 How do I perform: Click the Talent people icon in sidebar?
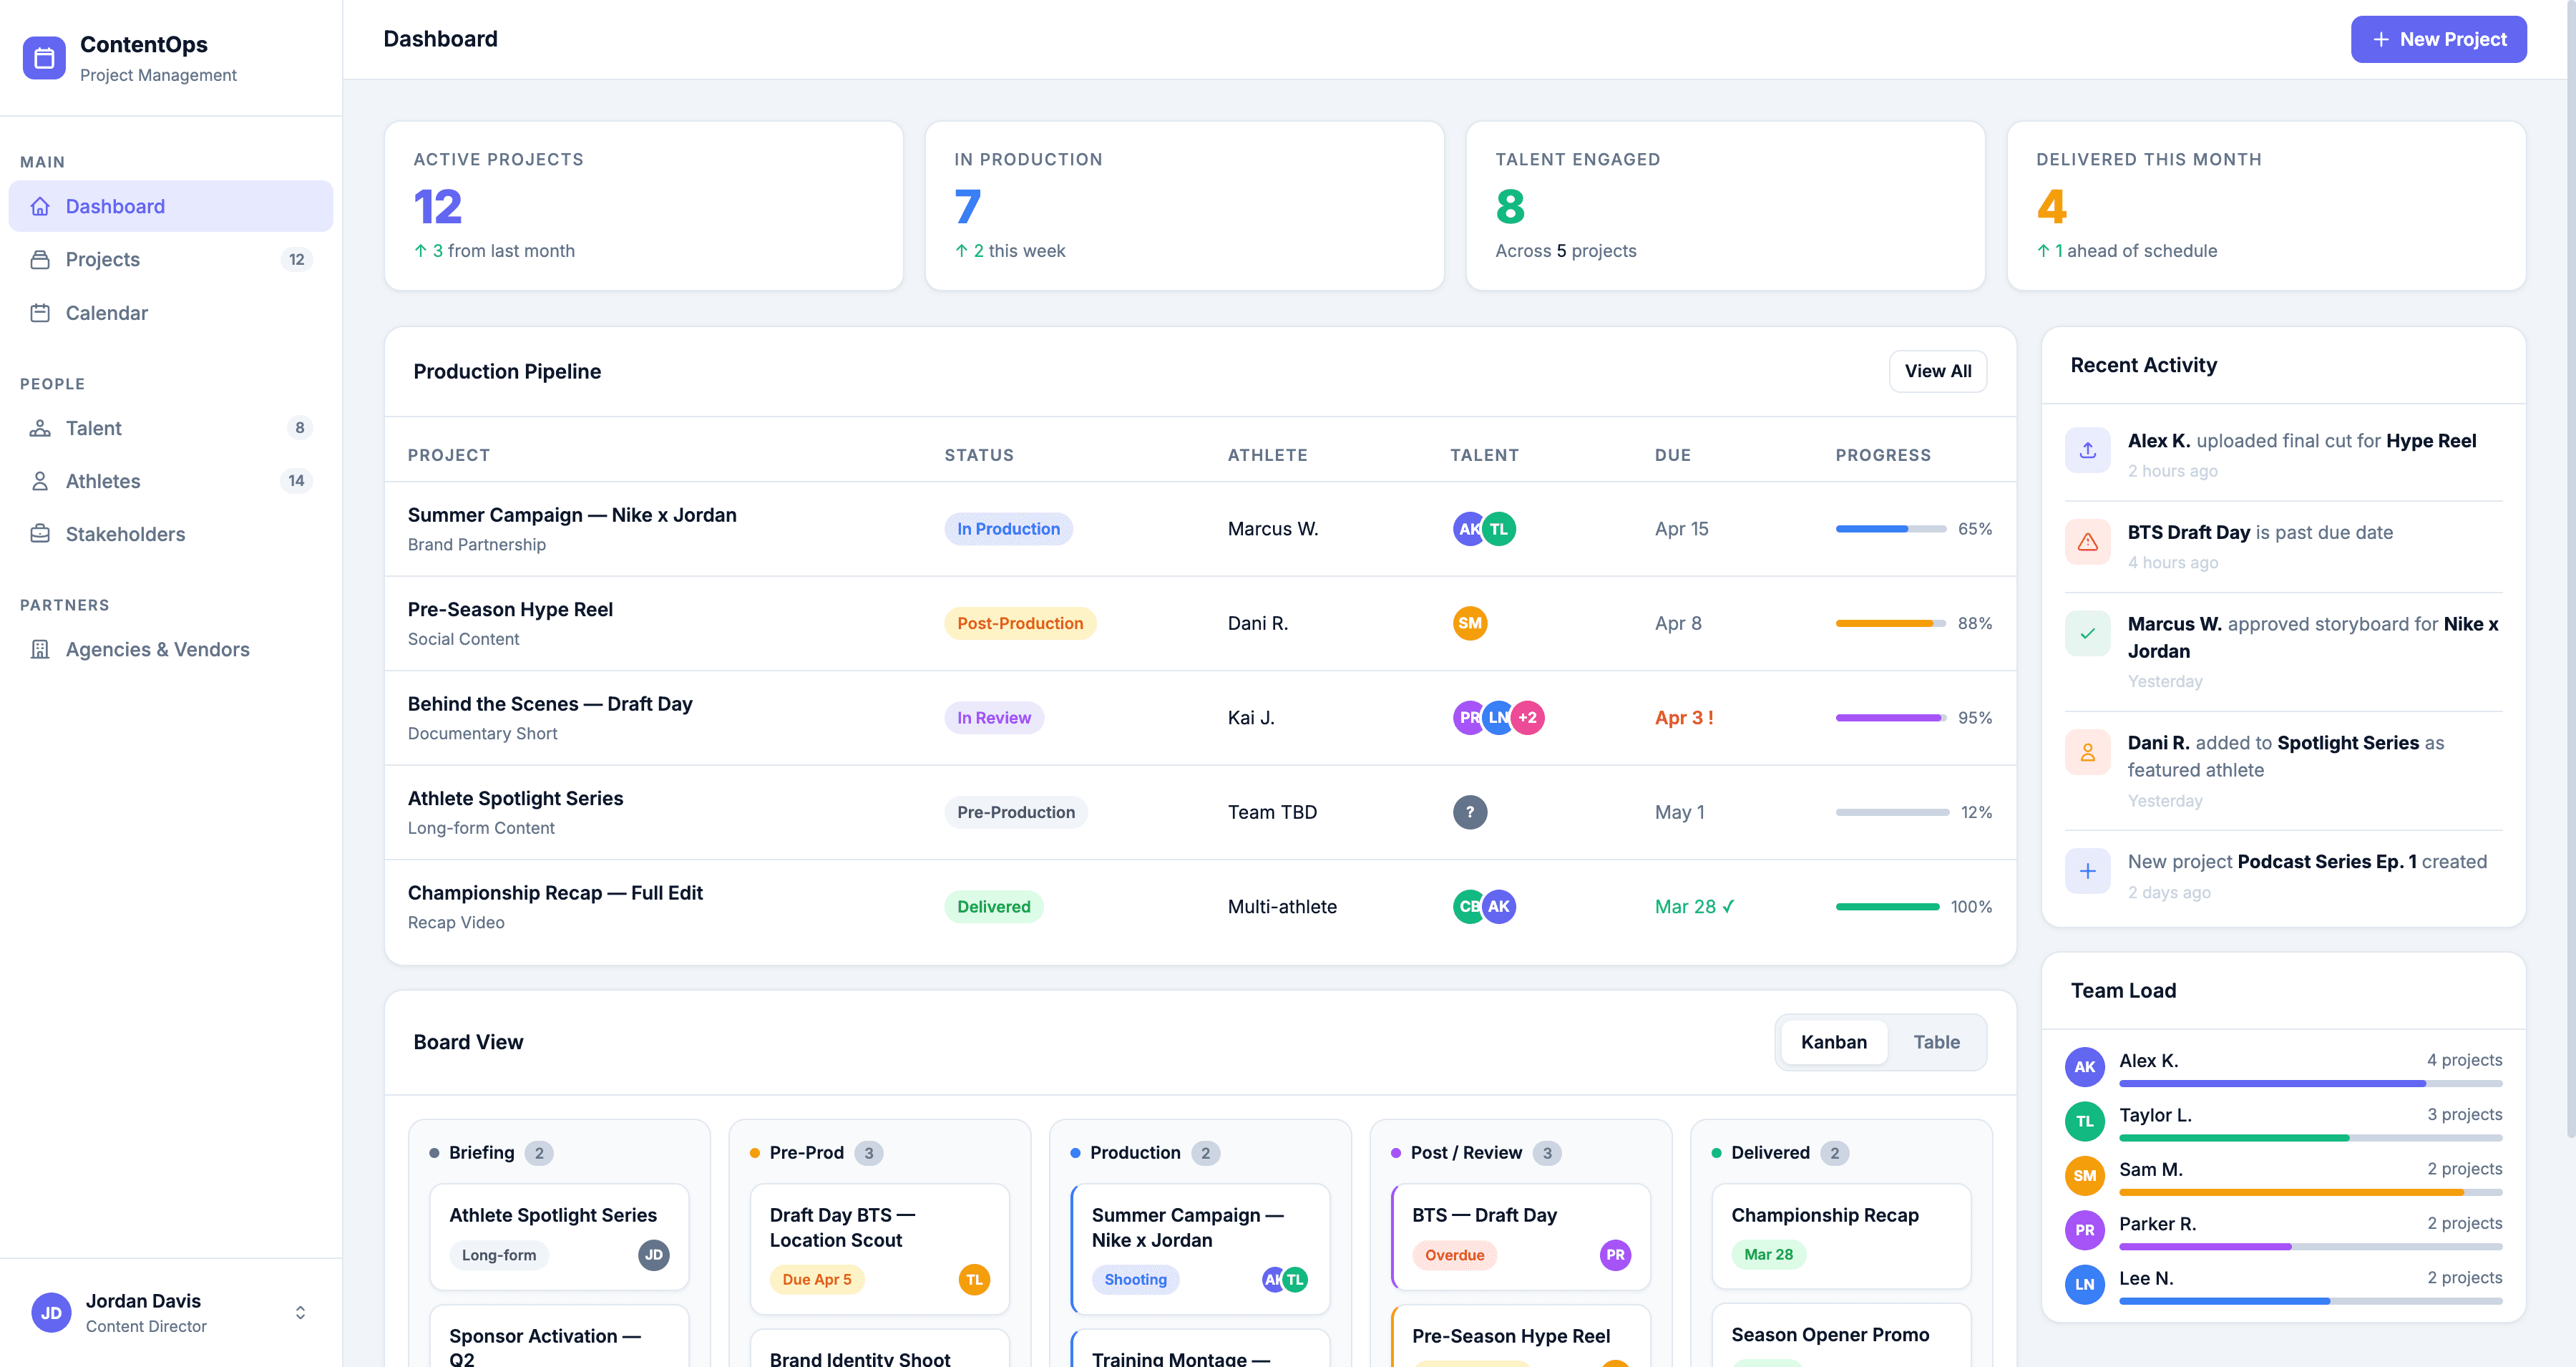coord(40,428)
